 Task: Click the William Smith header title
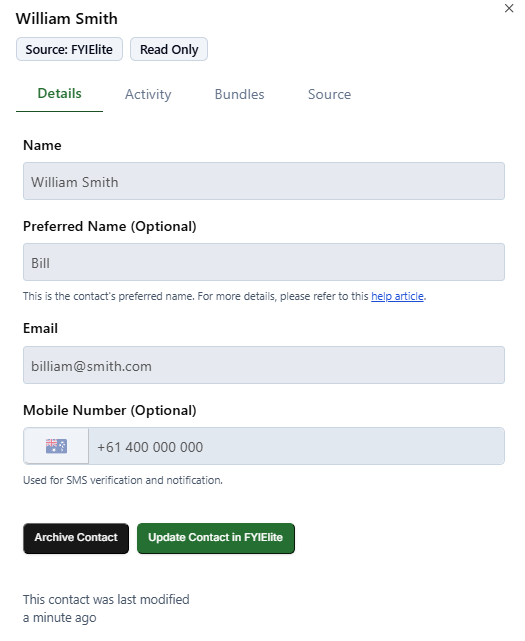pos(67,19)
